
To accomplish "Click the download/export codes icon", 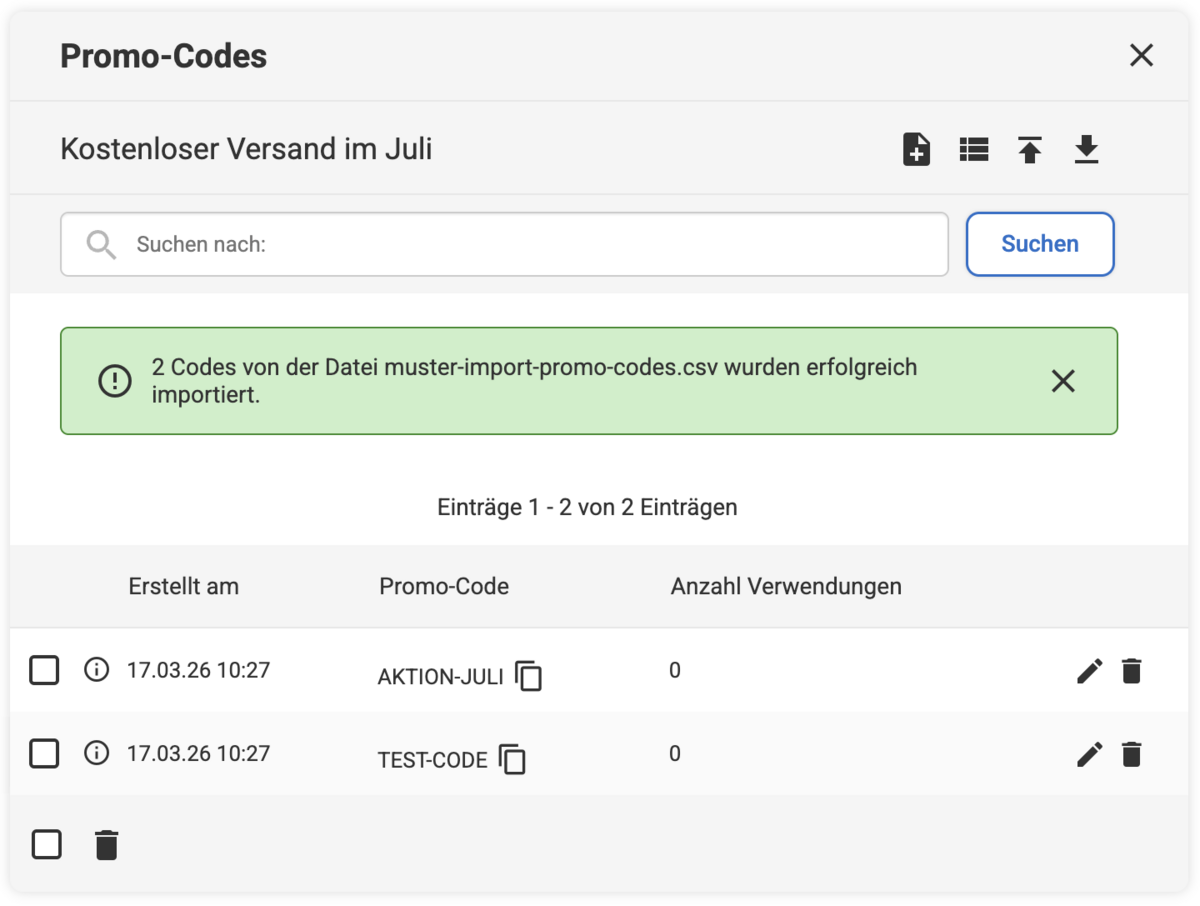I will click(1086, 150).
